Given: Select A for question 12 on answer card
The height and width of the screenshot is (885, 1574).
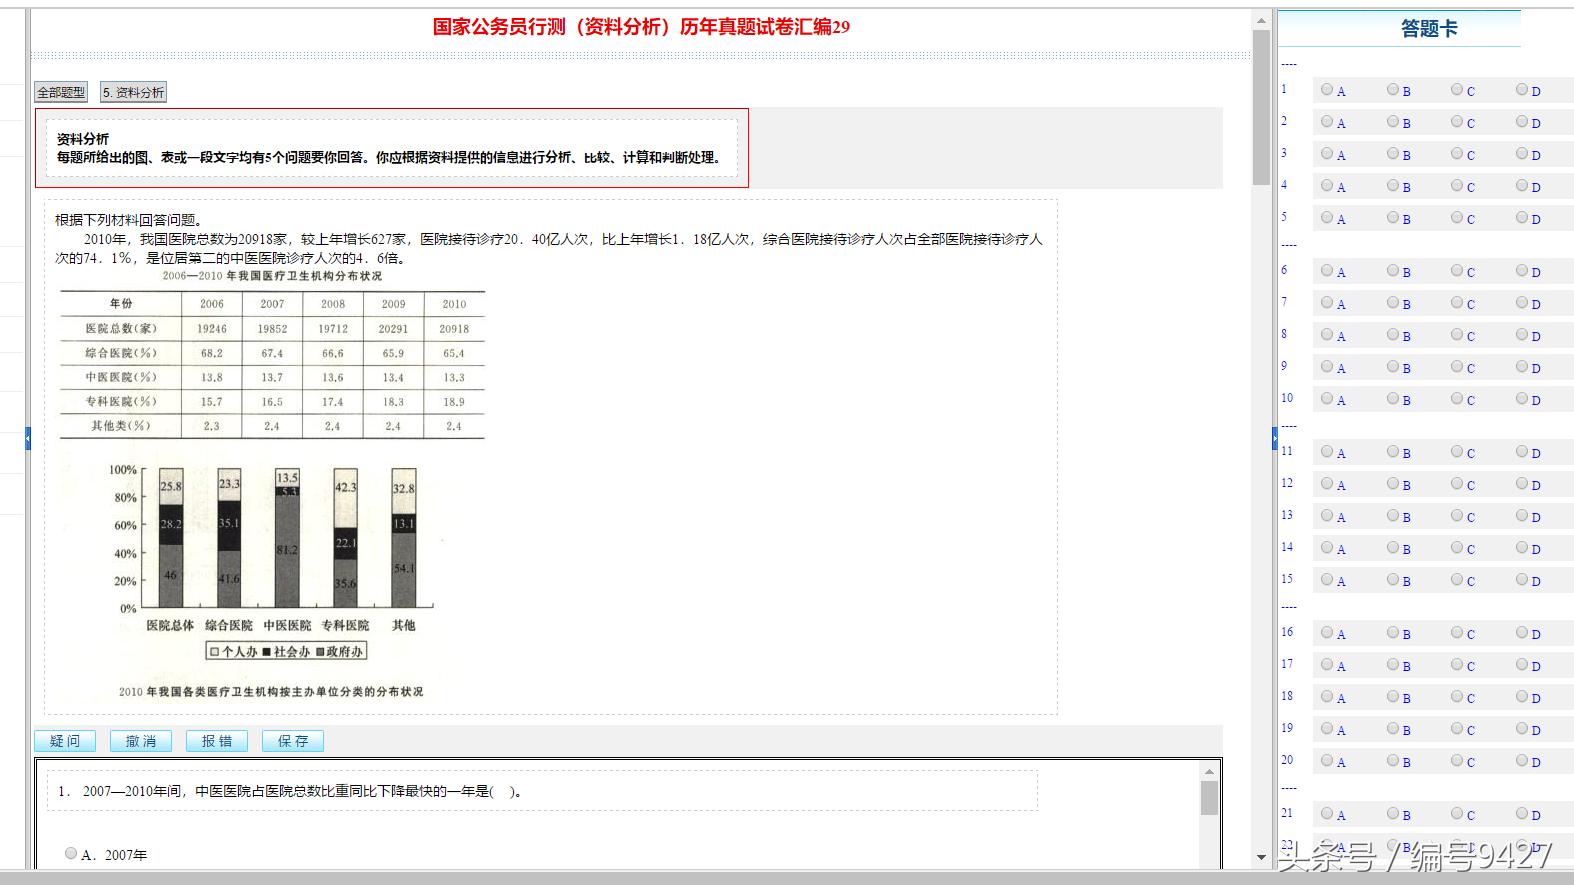Looking at the screenshot, I should point(1327,483).
